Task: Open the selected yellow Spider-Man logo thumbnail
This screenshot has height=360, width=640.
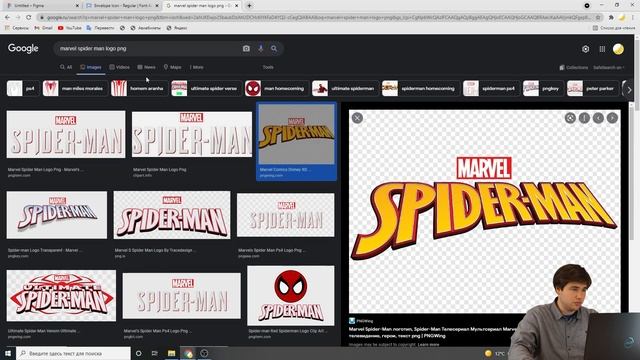Action: [x=296, y=134]
